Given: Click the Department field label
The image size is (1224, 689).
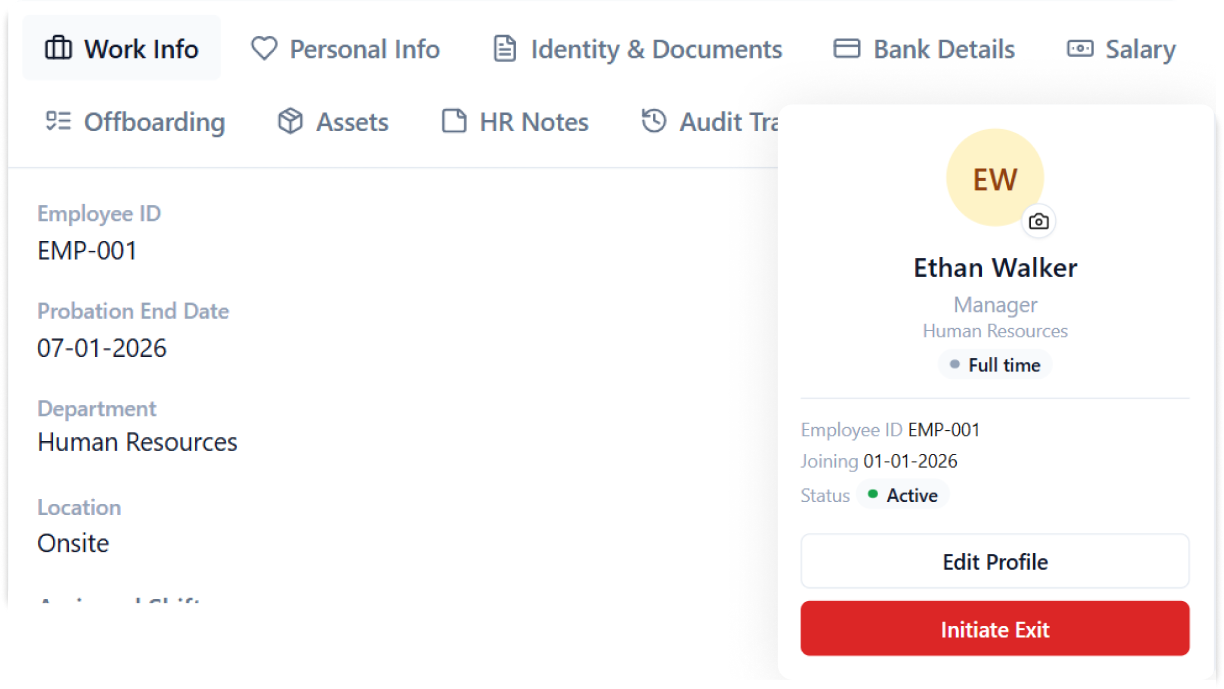Looking at the screenshot, I should [97, 409].
